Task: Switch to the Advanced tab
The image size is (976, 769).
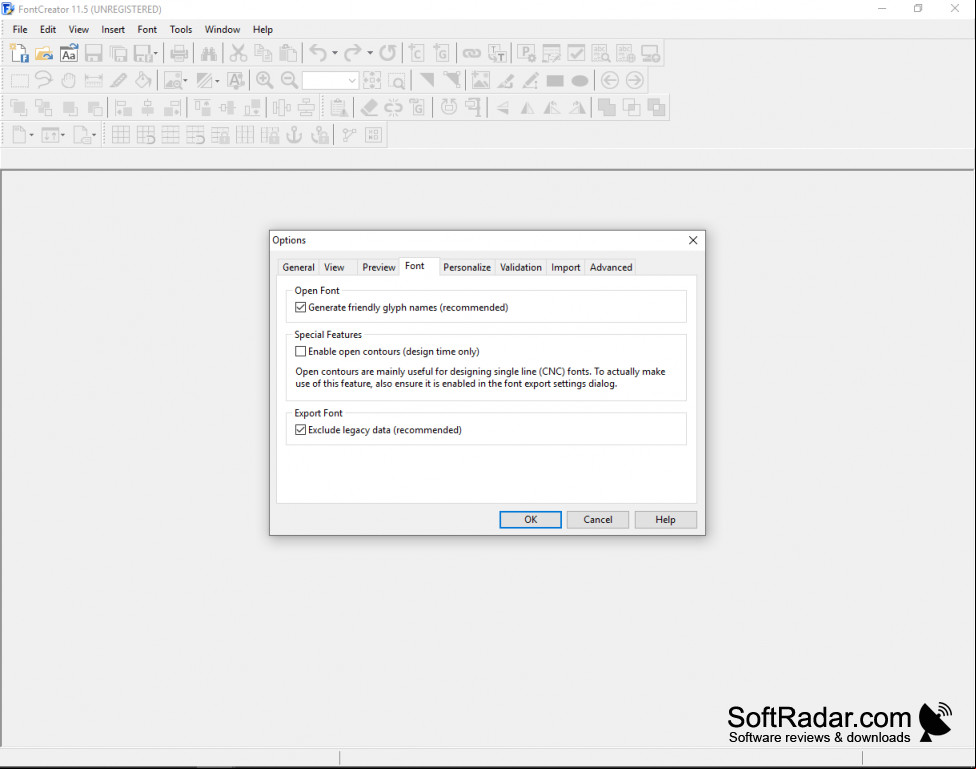Action: click(x=611, y=267)
